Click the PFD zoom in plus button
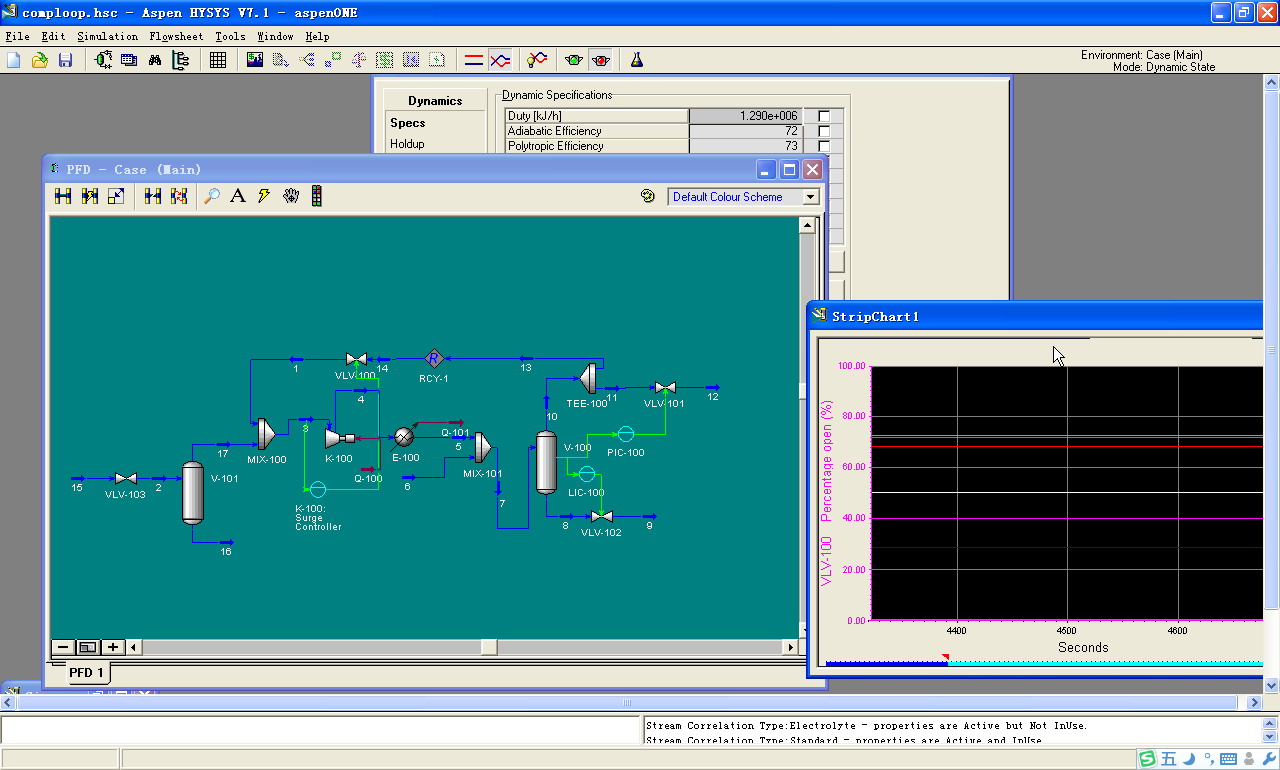Screen dimensions: 1280x770 113,647
